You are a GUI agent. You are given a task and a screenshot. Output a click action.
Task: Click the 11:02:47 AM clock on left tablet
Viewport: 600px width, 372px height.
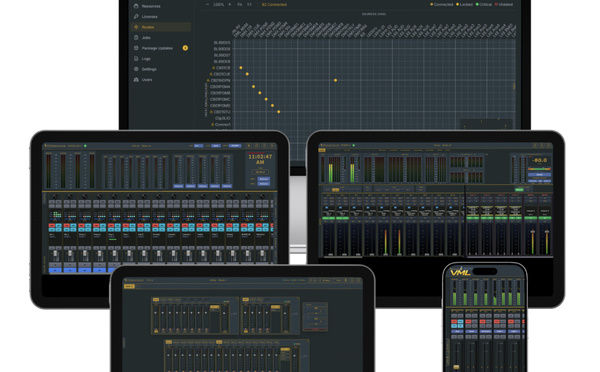point(260,159)
